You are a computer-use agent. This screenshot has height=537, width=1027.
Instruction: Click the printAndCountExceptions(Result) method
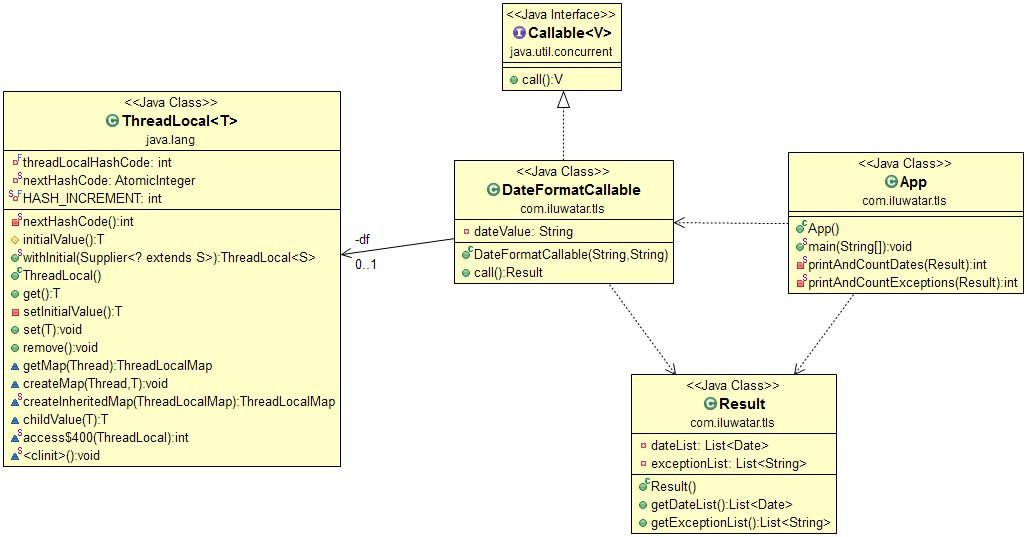[x=912, y=283]
